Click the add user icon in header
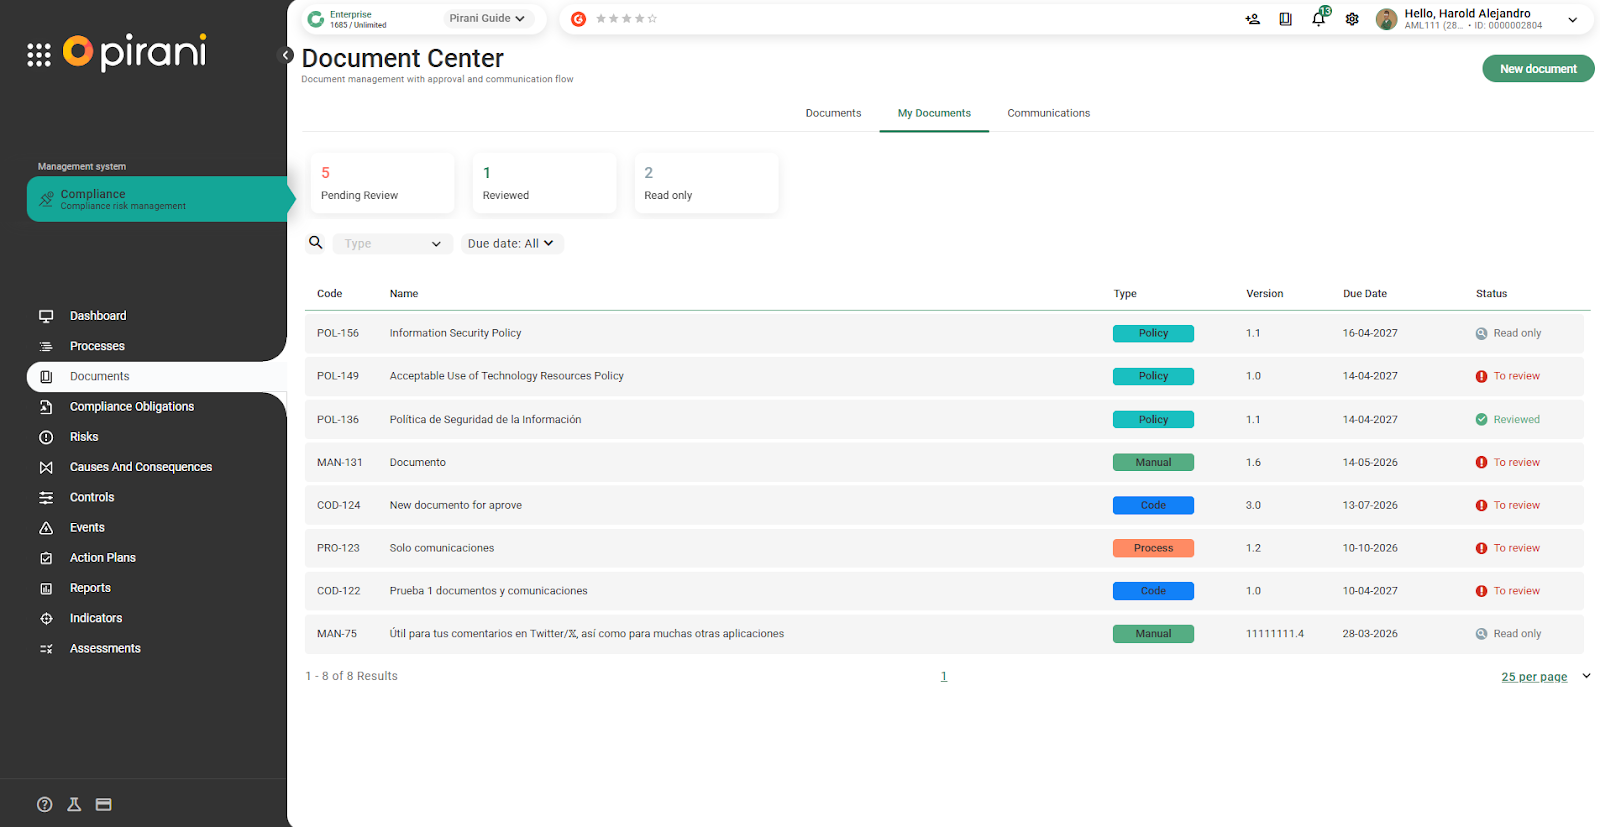 1252,19
